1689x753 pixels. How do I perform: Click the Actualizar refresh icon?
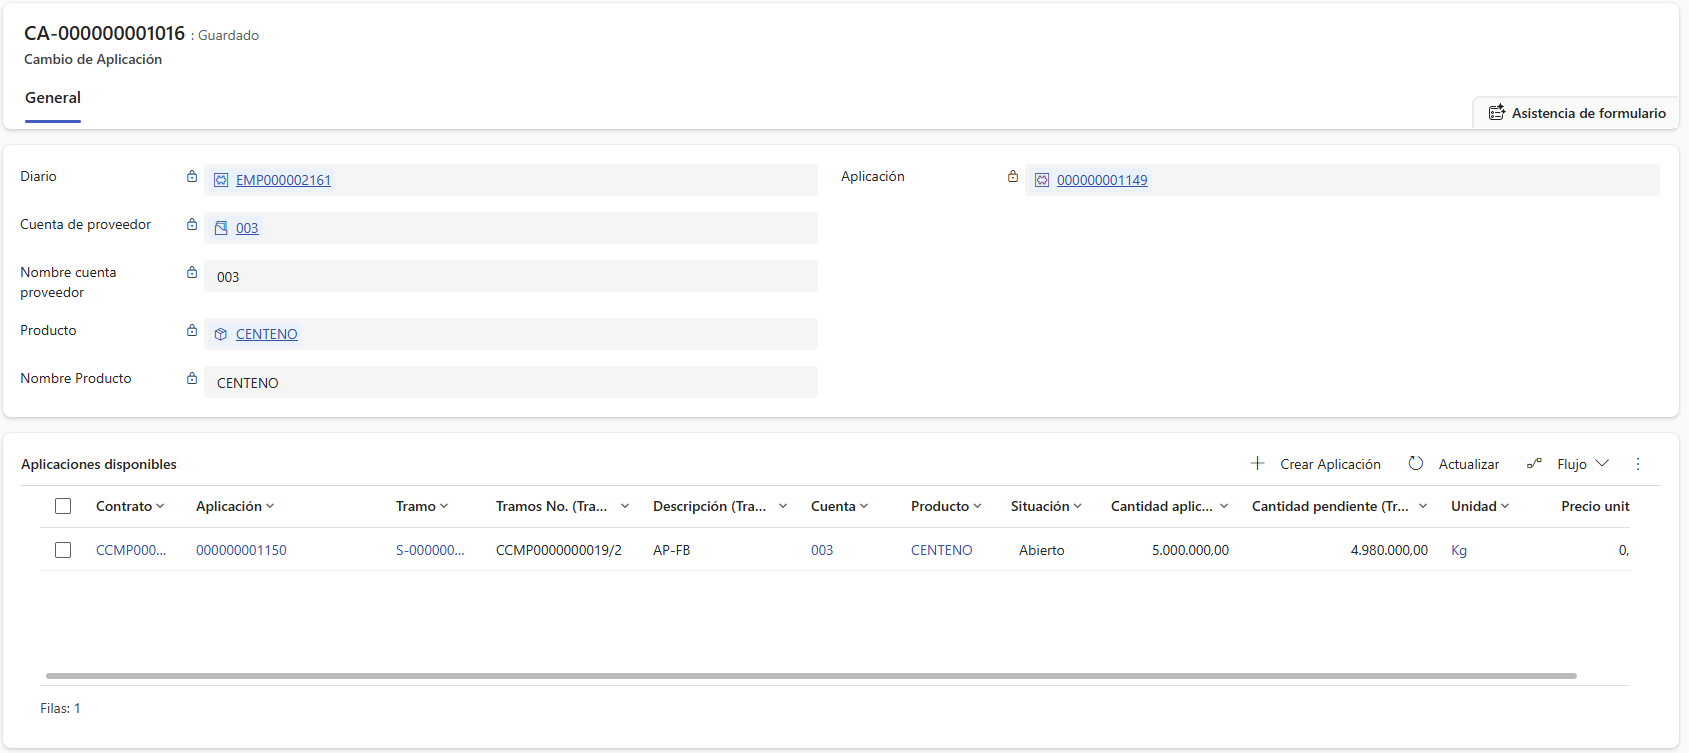pyautogui.click(x=1416, y=464)
